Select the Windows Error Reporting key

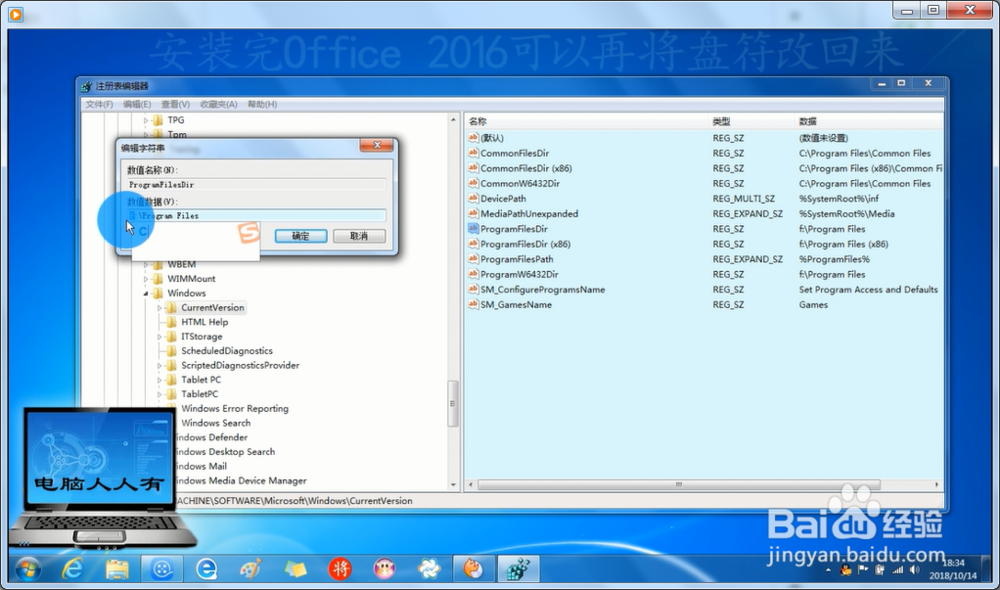[x=234, y=408]
